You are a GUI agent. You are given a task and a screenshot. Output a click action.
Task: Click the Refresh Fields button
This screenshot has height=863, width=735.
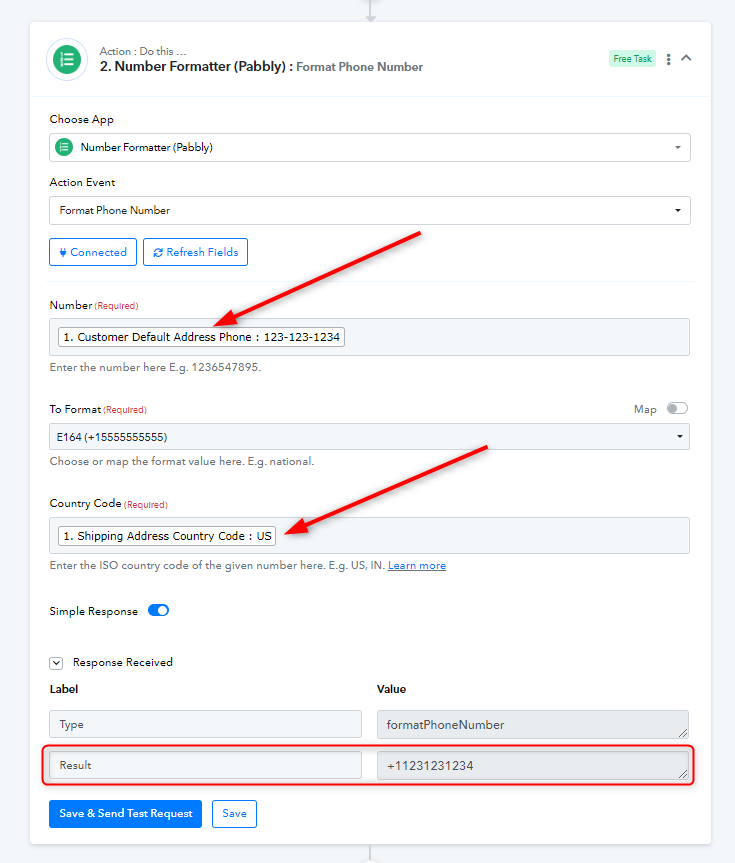coord(195,252)
